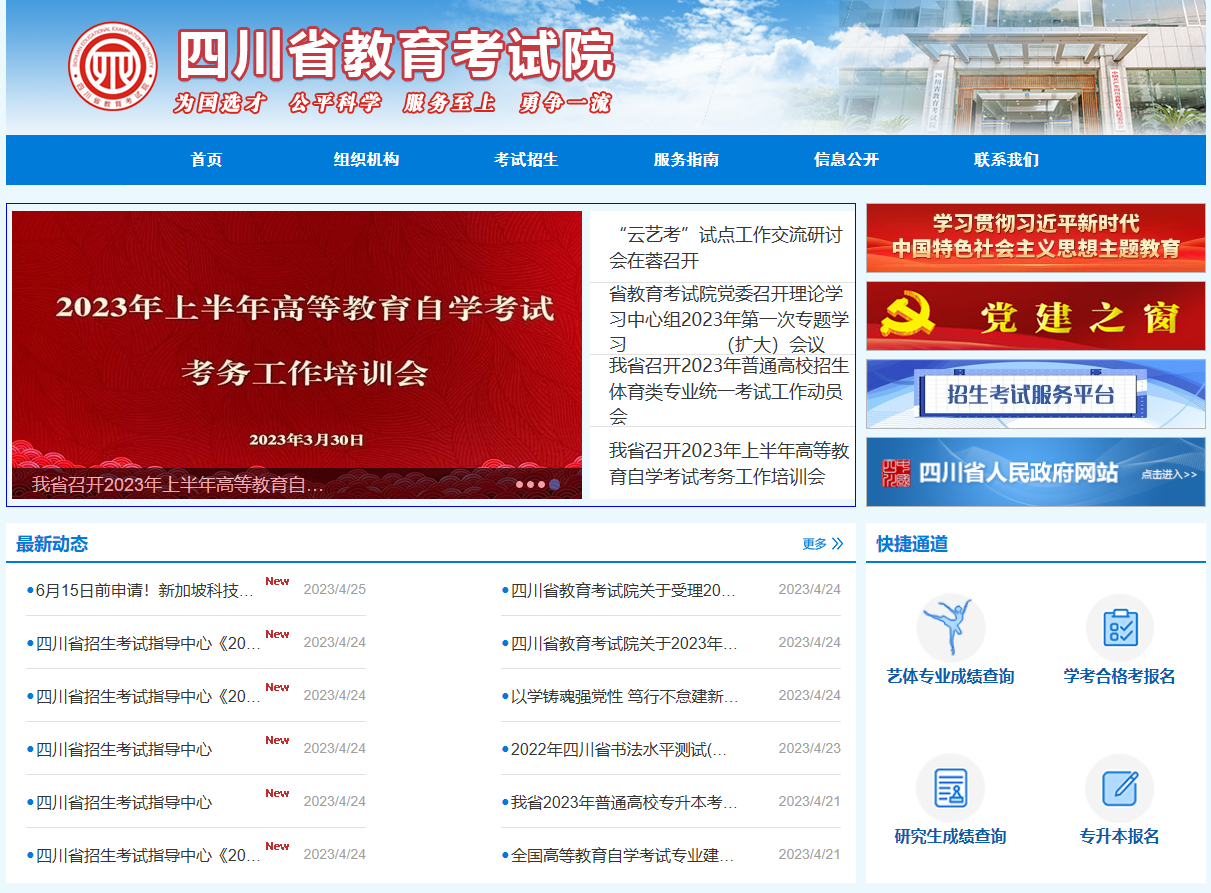This screenshot has width=1211, height=893.
Task: Open the 四川省人民政府网站 banner
Action: coord(1035,472)
